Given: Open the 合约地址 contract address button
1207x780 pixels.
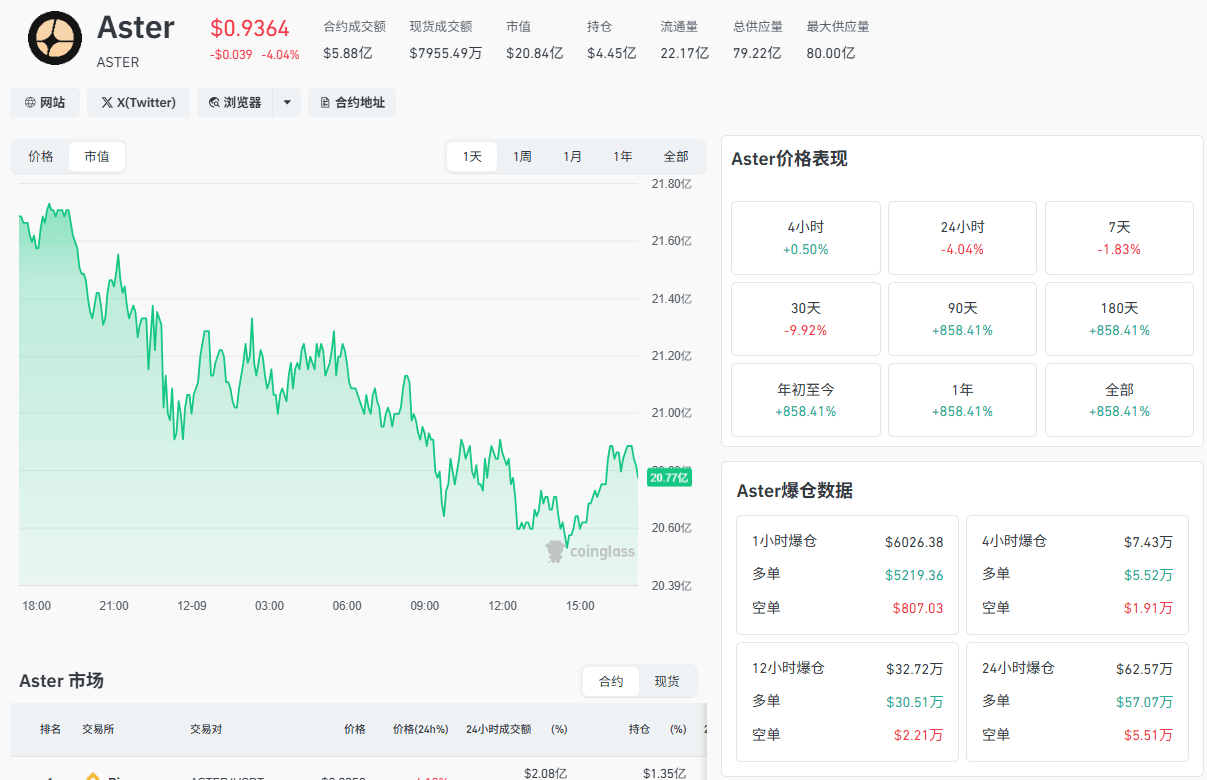Looking at the screenshot, I should [352, 102].
